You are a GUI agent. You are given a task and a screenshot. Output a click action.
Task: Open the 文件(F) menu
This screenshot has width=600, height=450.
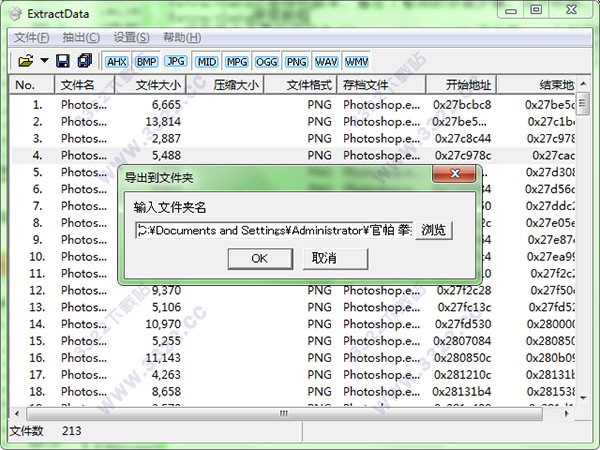[x=31, y=38]
